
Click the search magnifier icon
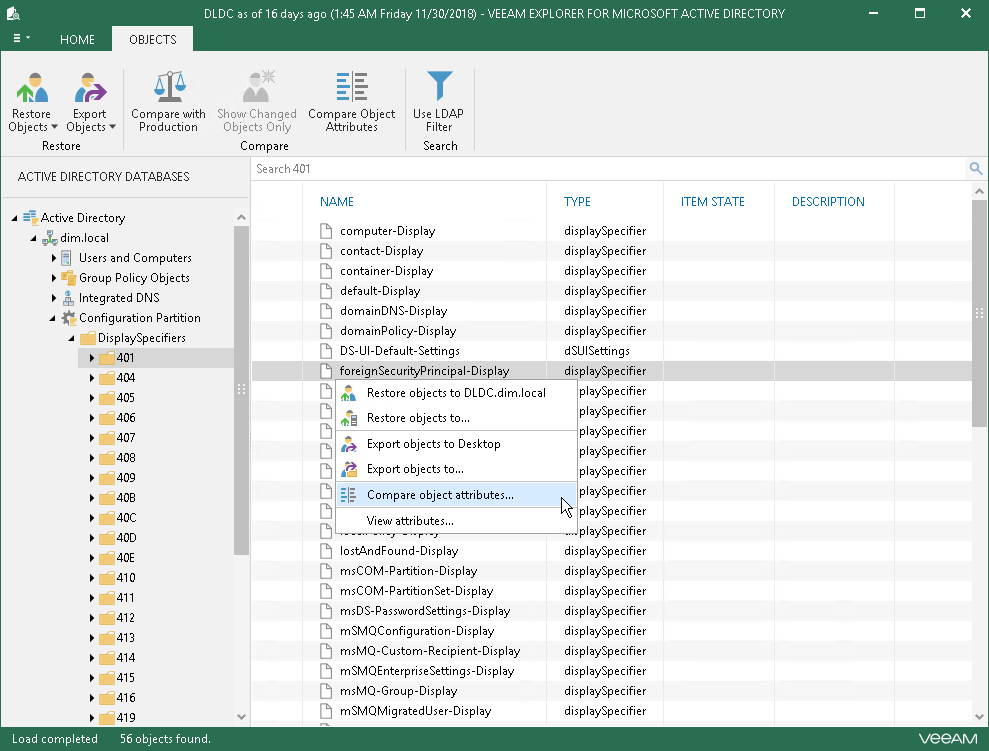click(x=975, y=168)
